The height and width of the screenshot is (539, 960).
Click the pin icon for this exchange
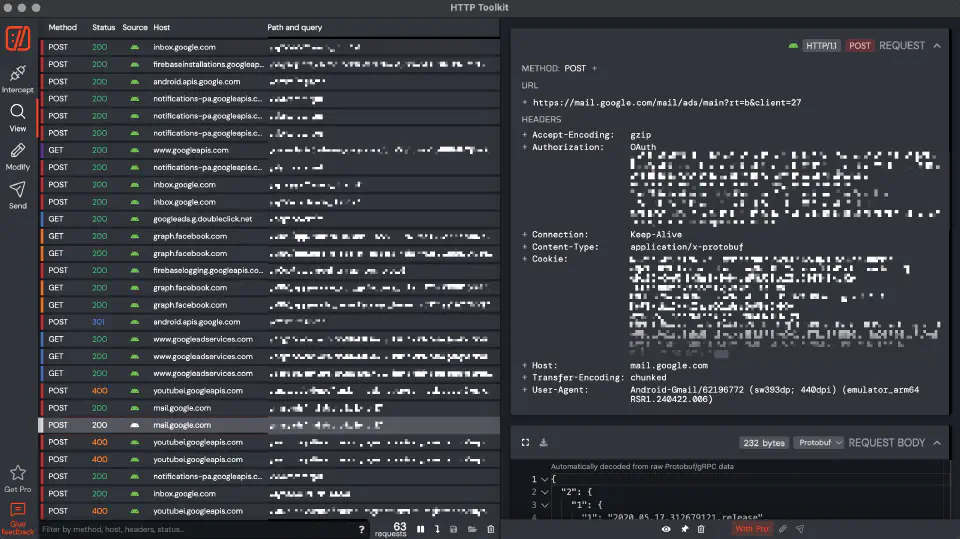pos(684,529)
